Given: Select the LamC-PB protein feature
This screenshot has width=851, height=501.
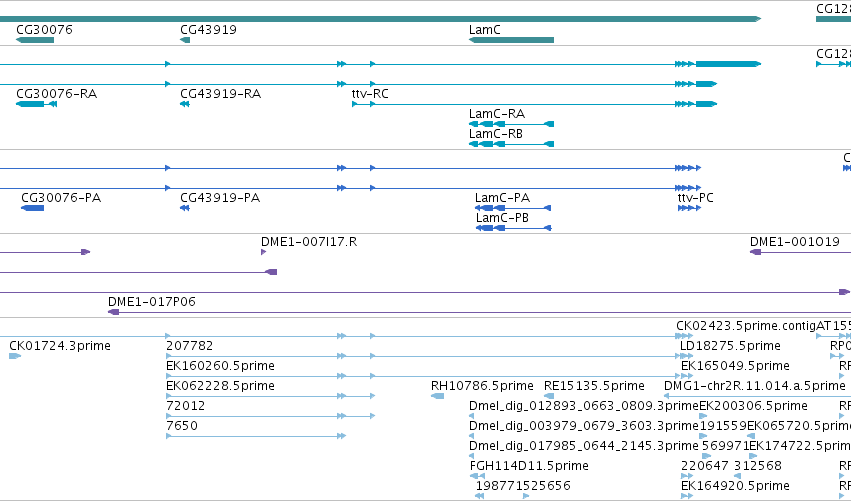Looking at the screenshot, I should click(x=513, y=228).
